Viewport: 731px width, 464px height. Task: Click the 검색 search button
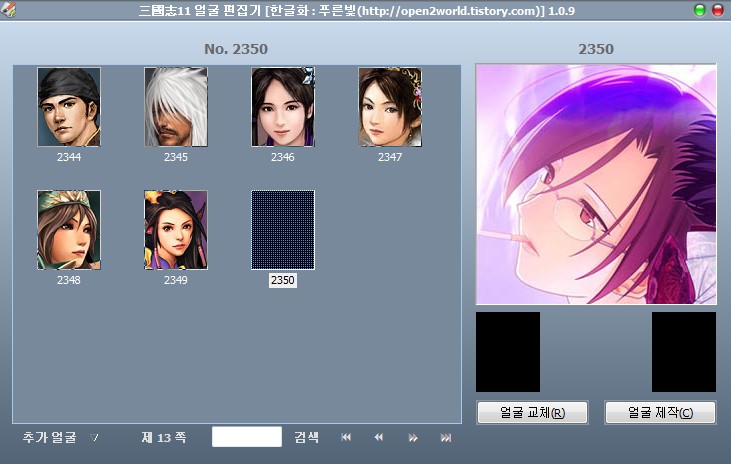point(306,437)
